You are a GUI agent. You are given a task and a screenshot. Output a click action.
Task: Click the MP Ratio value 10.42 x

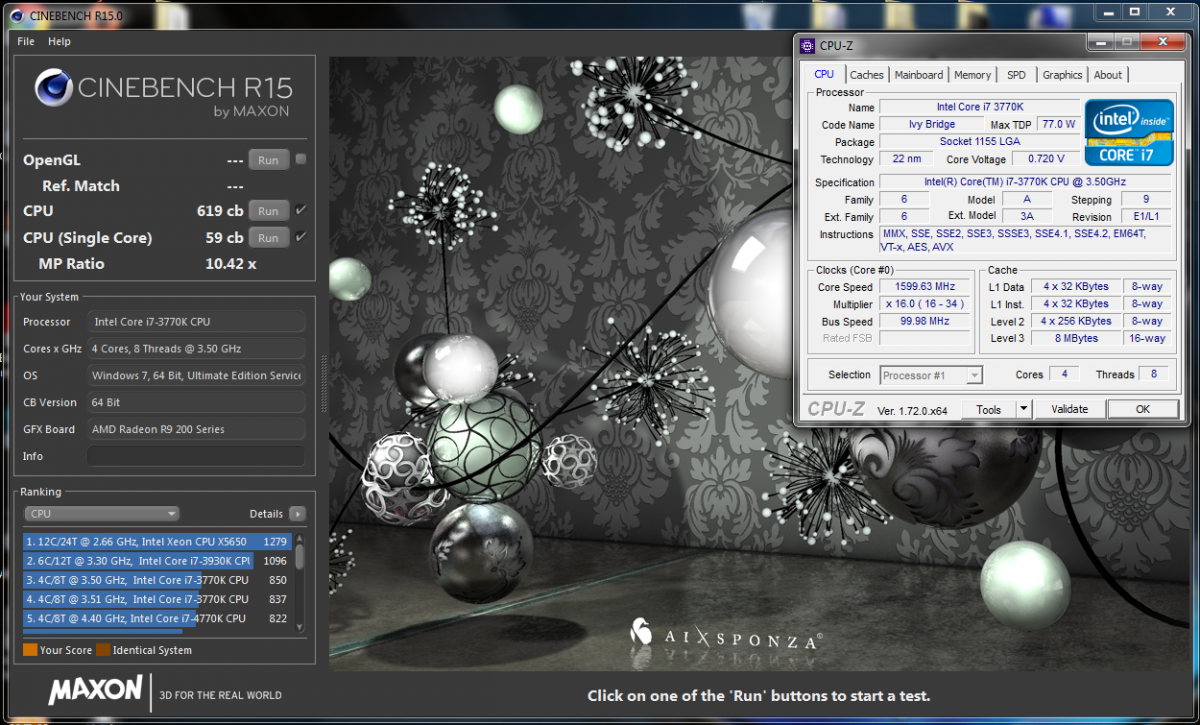point(231,264)
